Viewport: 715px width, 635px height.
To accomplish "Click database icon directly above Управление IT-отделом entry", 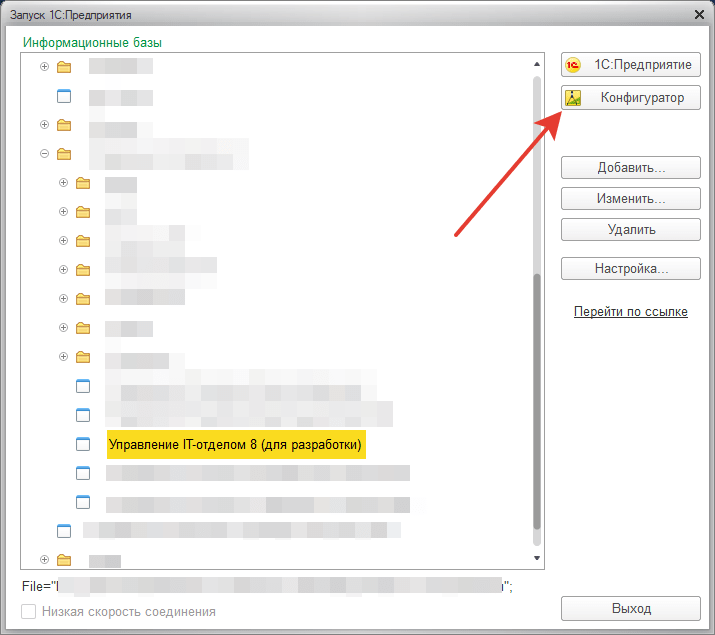I will click(x=83, y=415).
